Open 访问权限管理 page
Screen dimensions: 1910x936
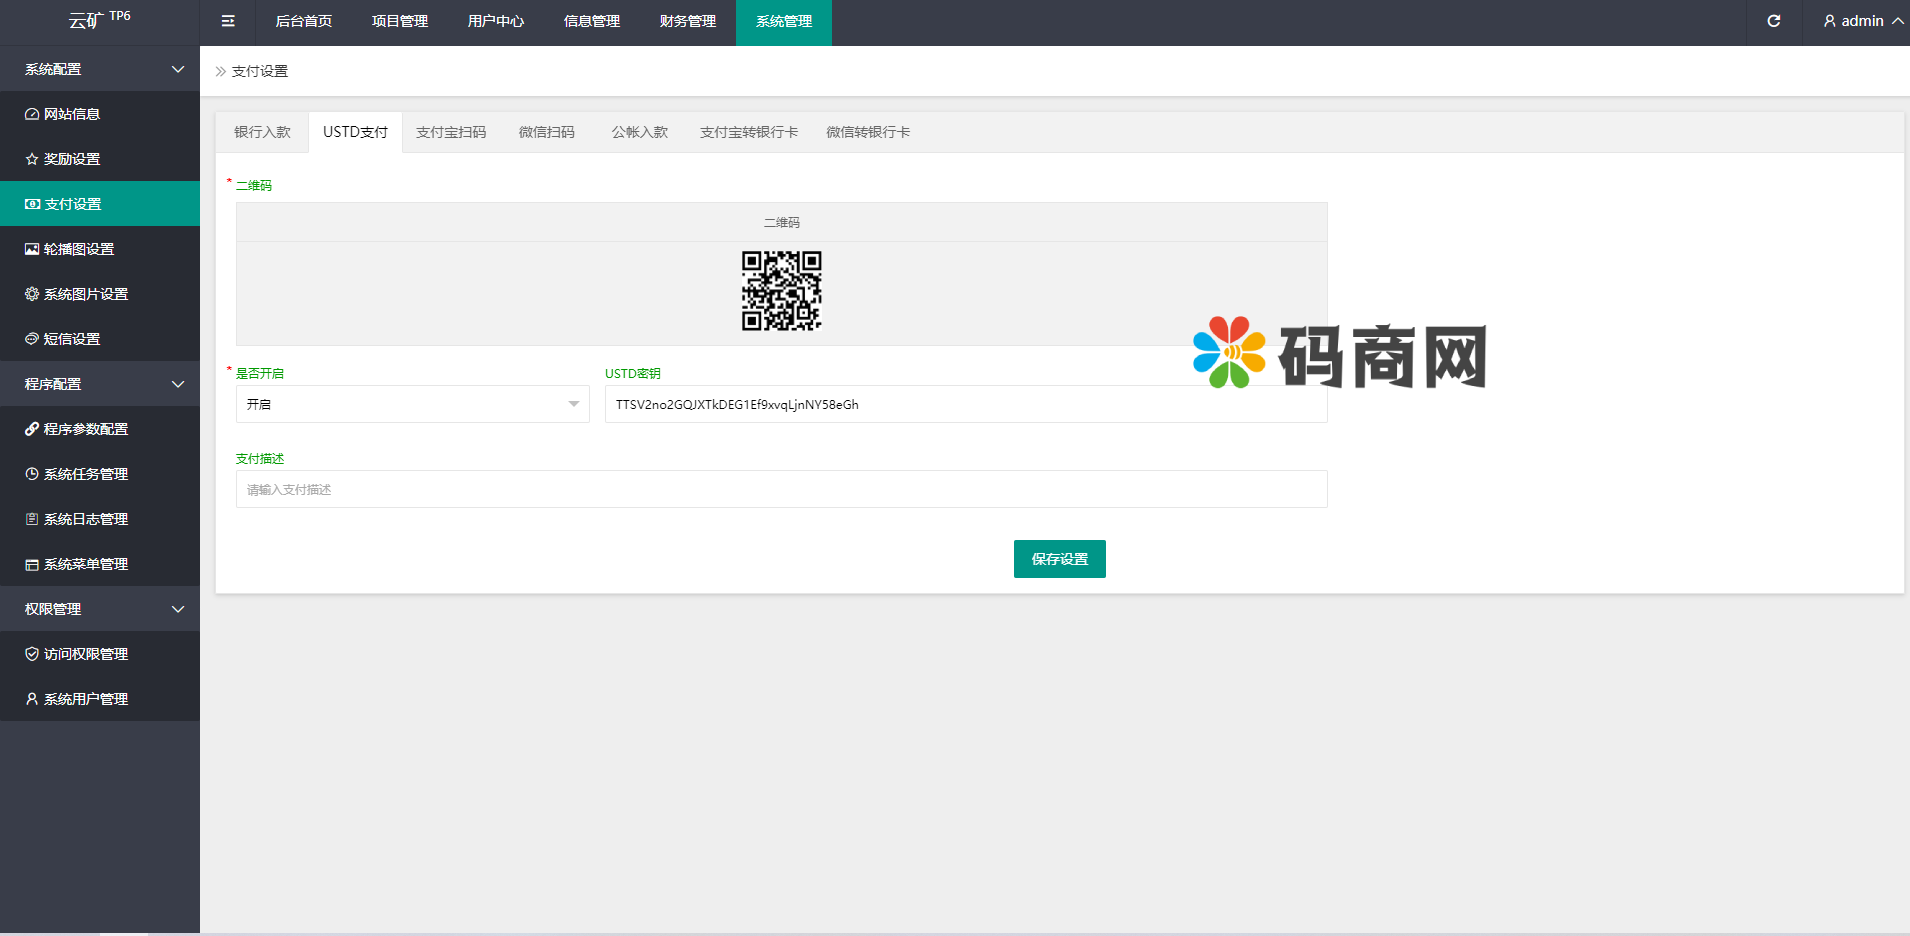pyautogui.click(x=85, y=653)
